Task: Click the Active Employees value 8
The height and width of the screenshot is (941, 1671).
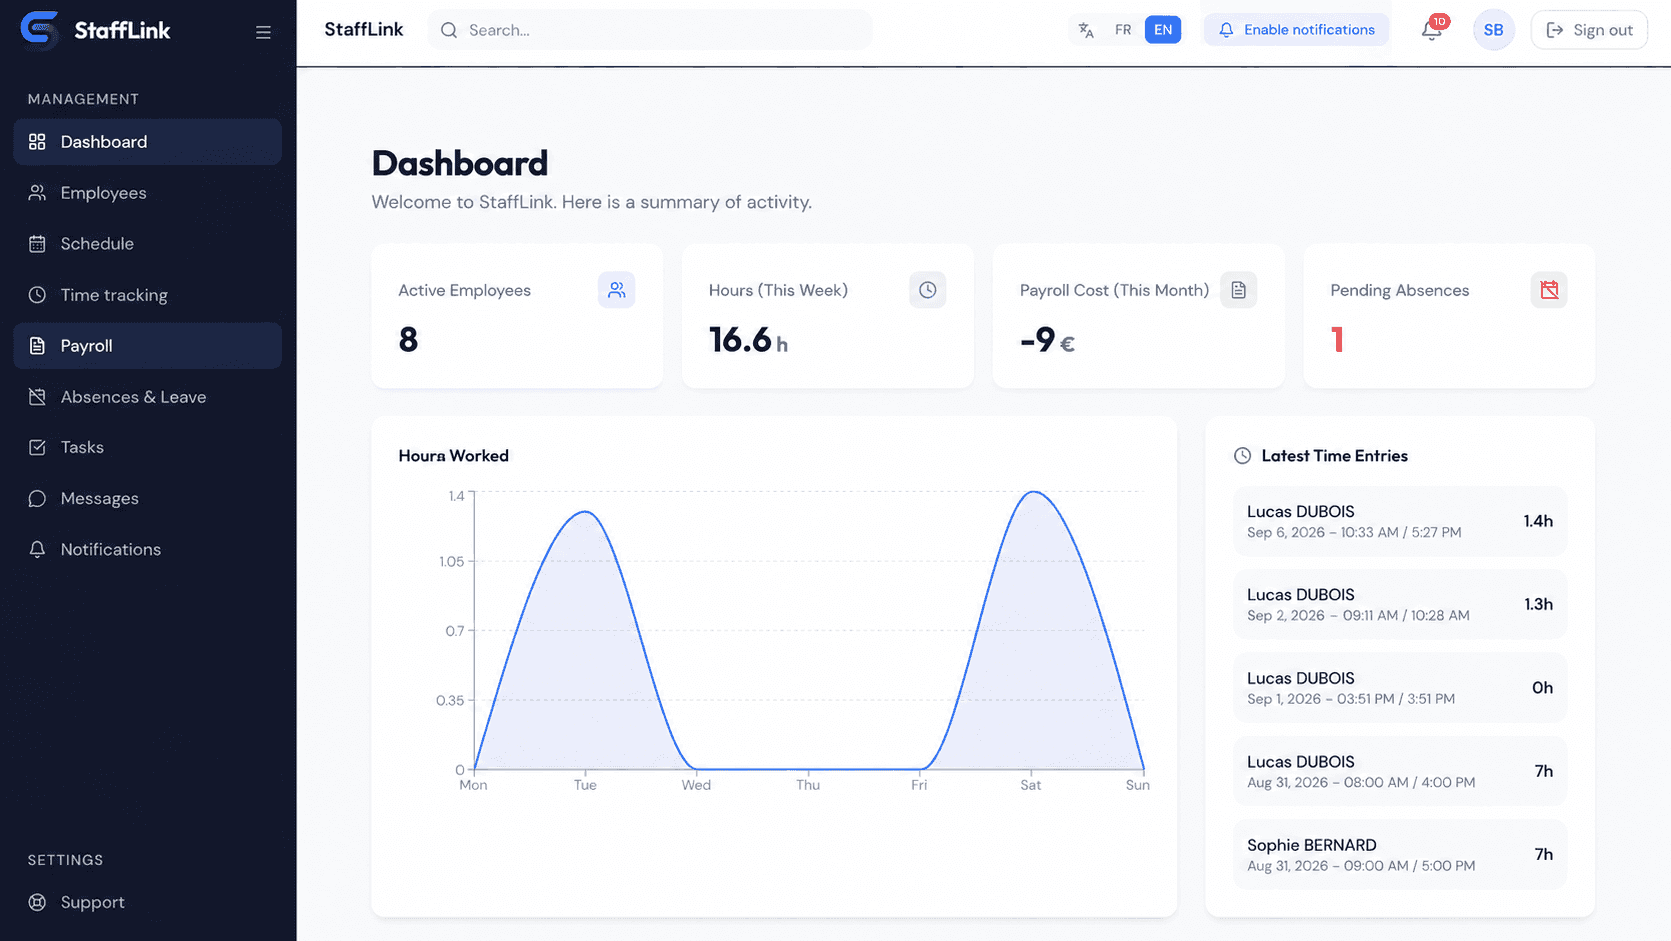Action: pyautogui.click(x=408, y=340)
